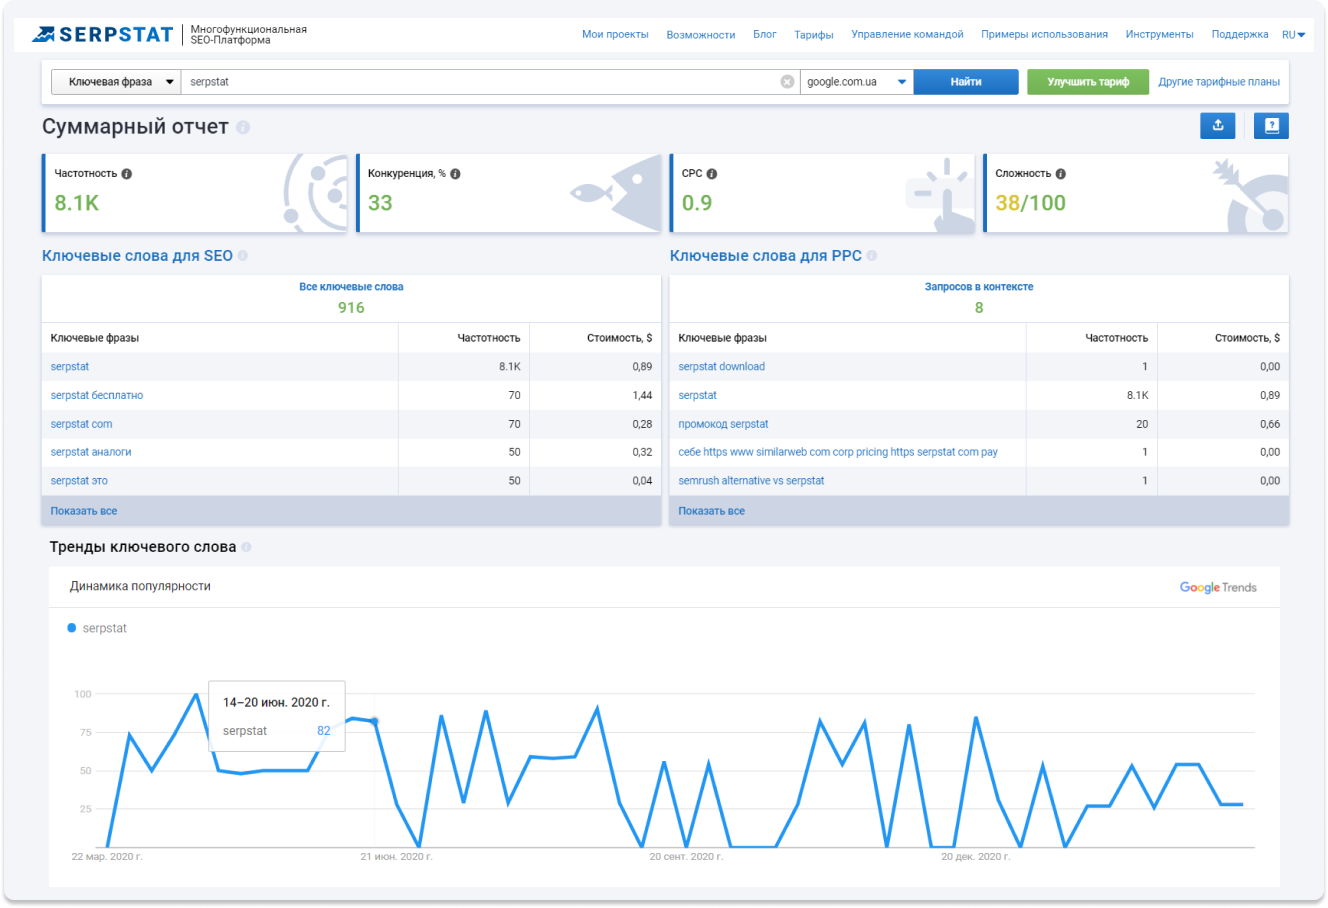Click the Serpstat logo
1328x908 pixels.
[103, 34]
